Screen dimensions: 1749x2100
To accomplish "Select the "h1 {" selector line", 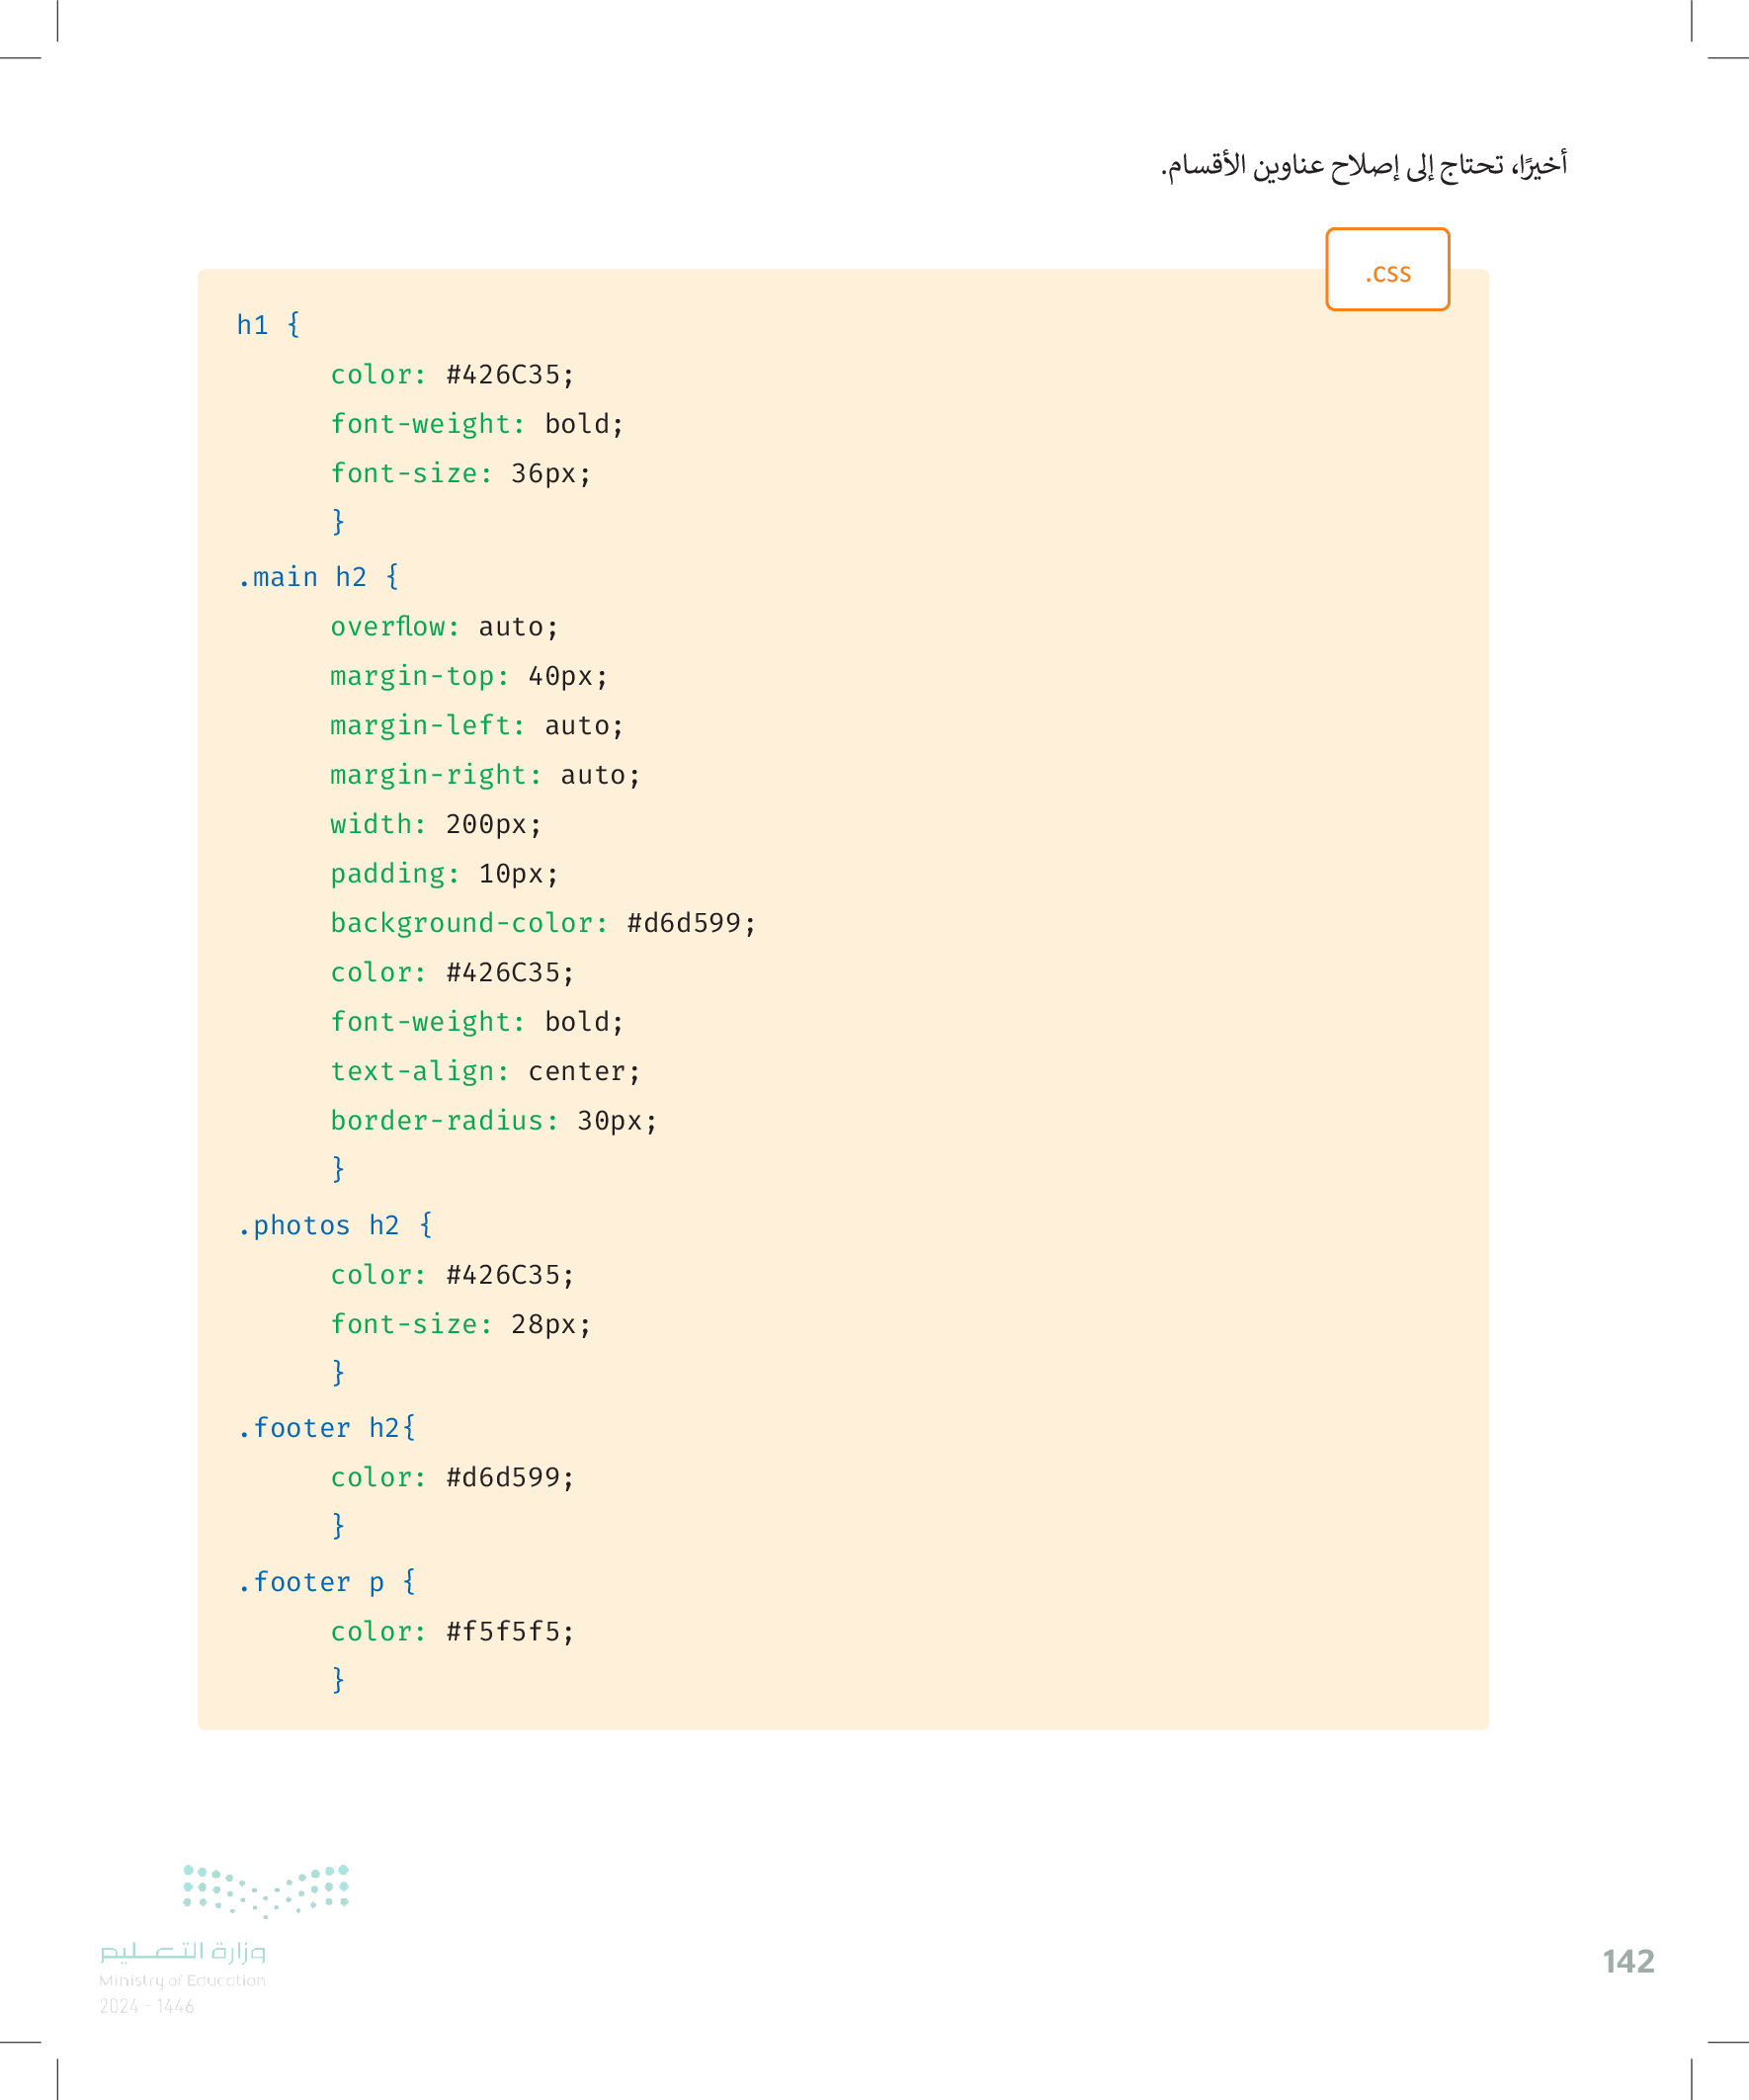I will (268, 325).
